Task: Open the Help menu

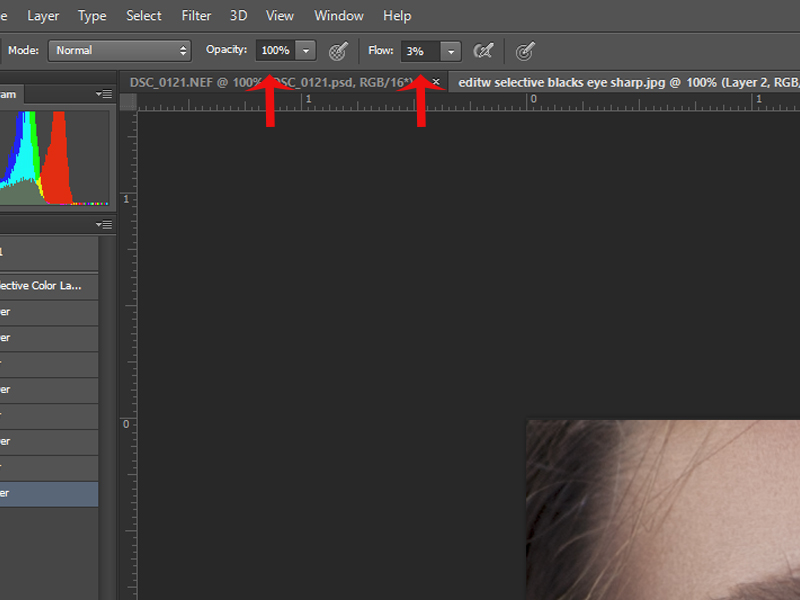Action: 397,16
